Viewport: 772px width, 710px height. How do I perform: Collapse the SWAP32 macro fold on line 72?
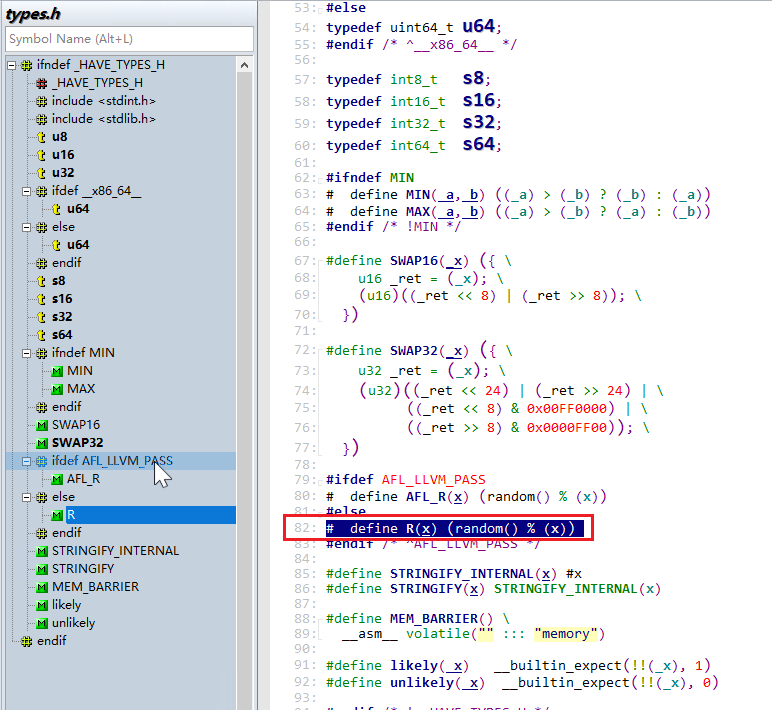(320, 351)
